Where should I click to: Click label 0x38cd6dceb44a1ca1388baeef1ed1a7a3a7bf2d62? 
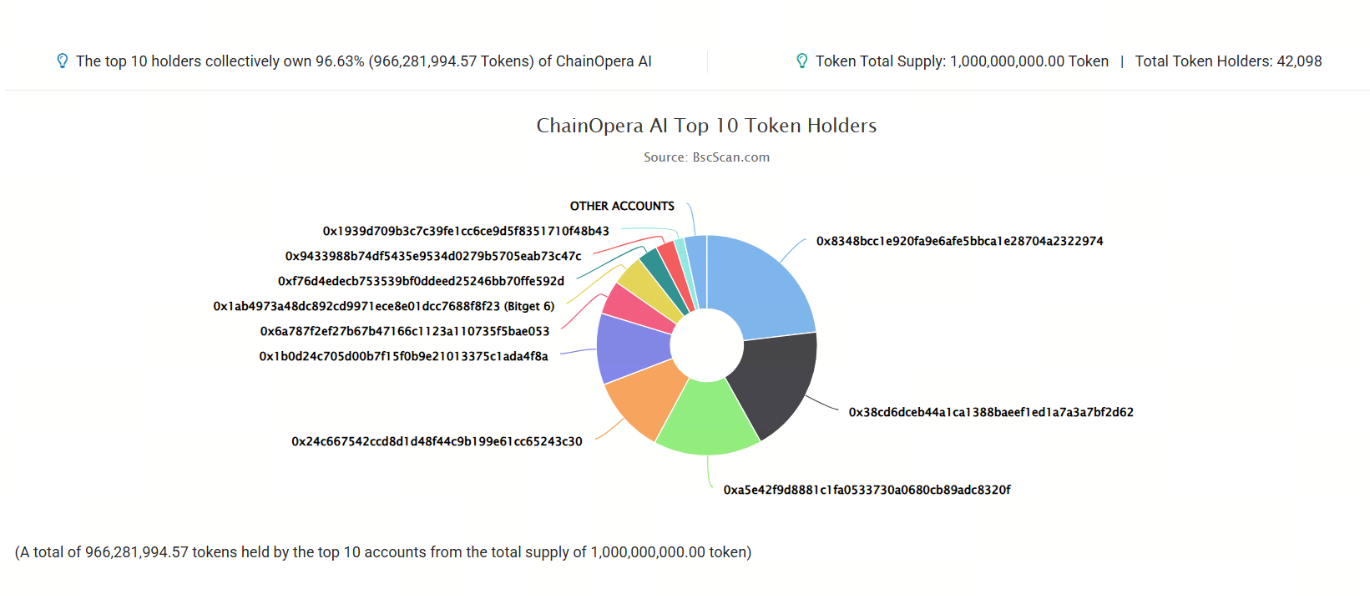point(991,411)
